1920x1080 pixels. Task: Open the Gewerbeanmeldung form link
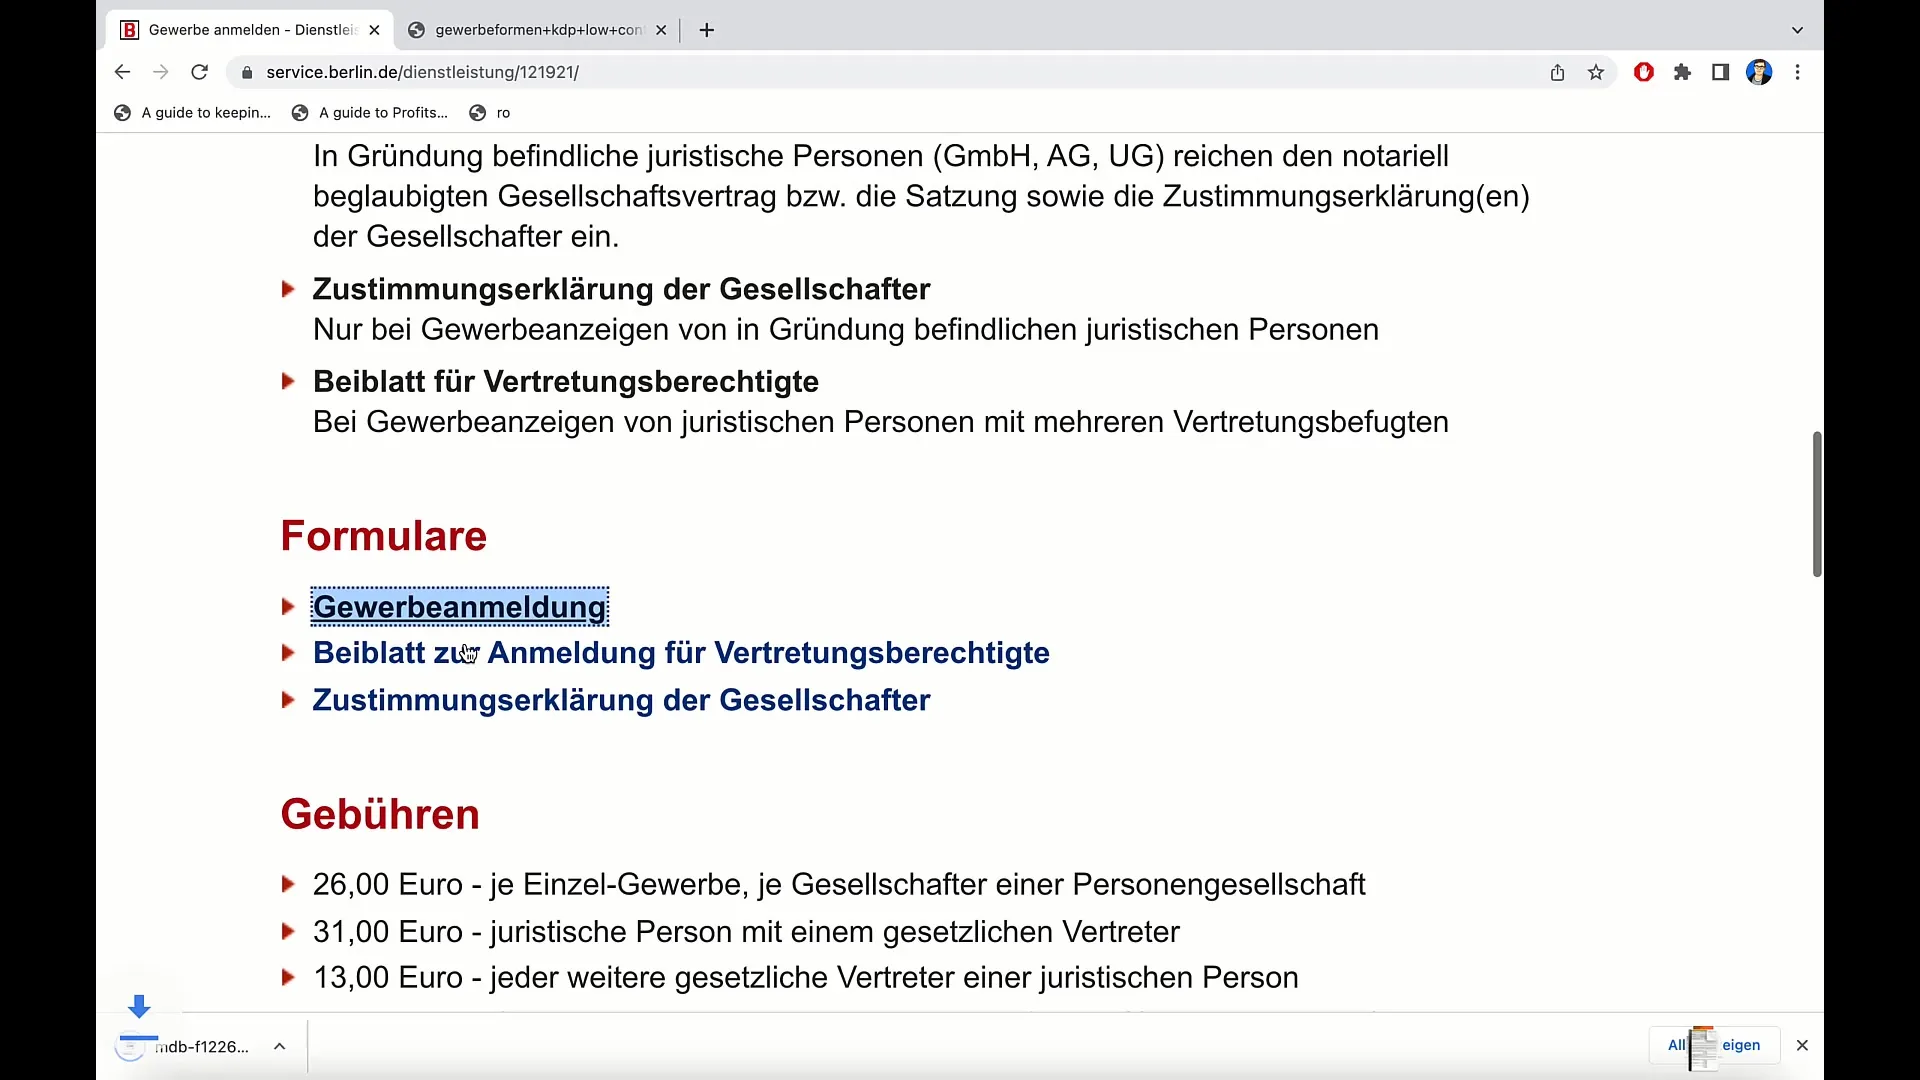tap(459, 607)
